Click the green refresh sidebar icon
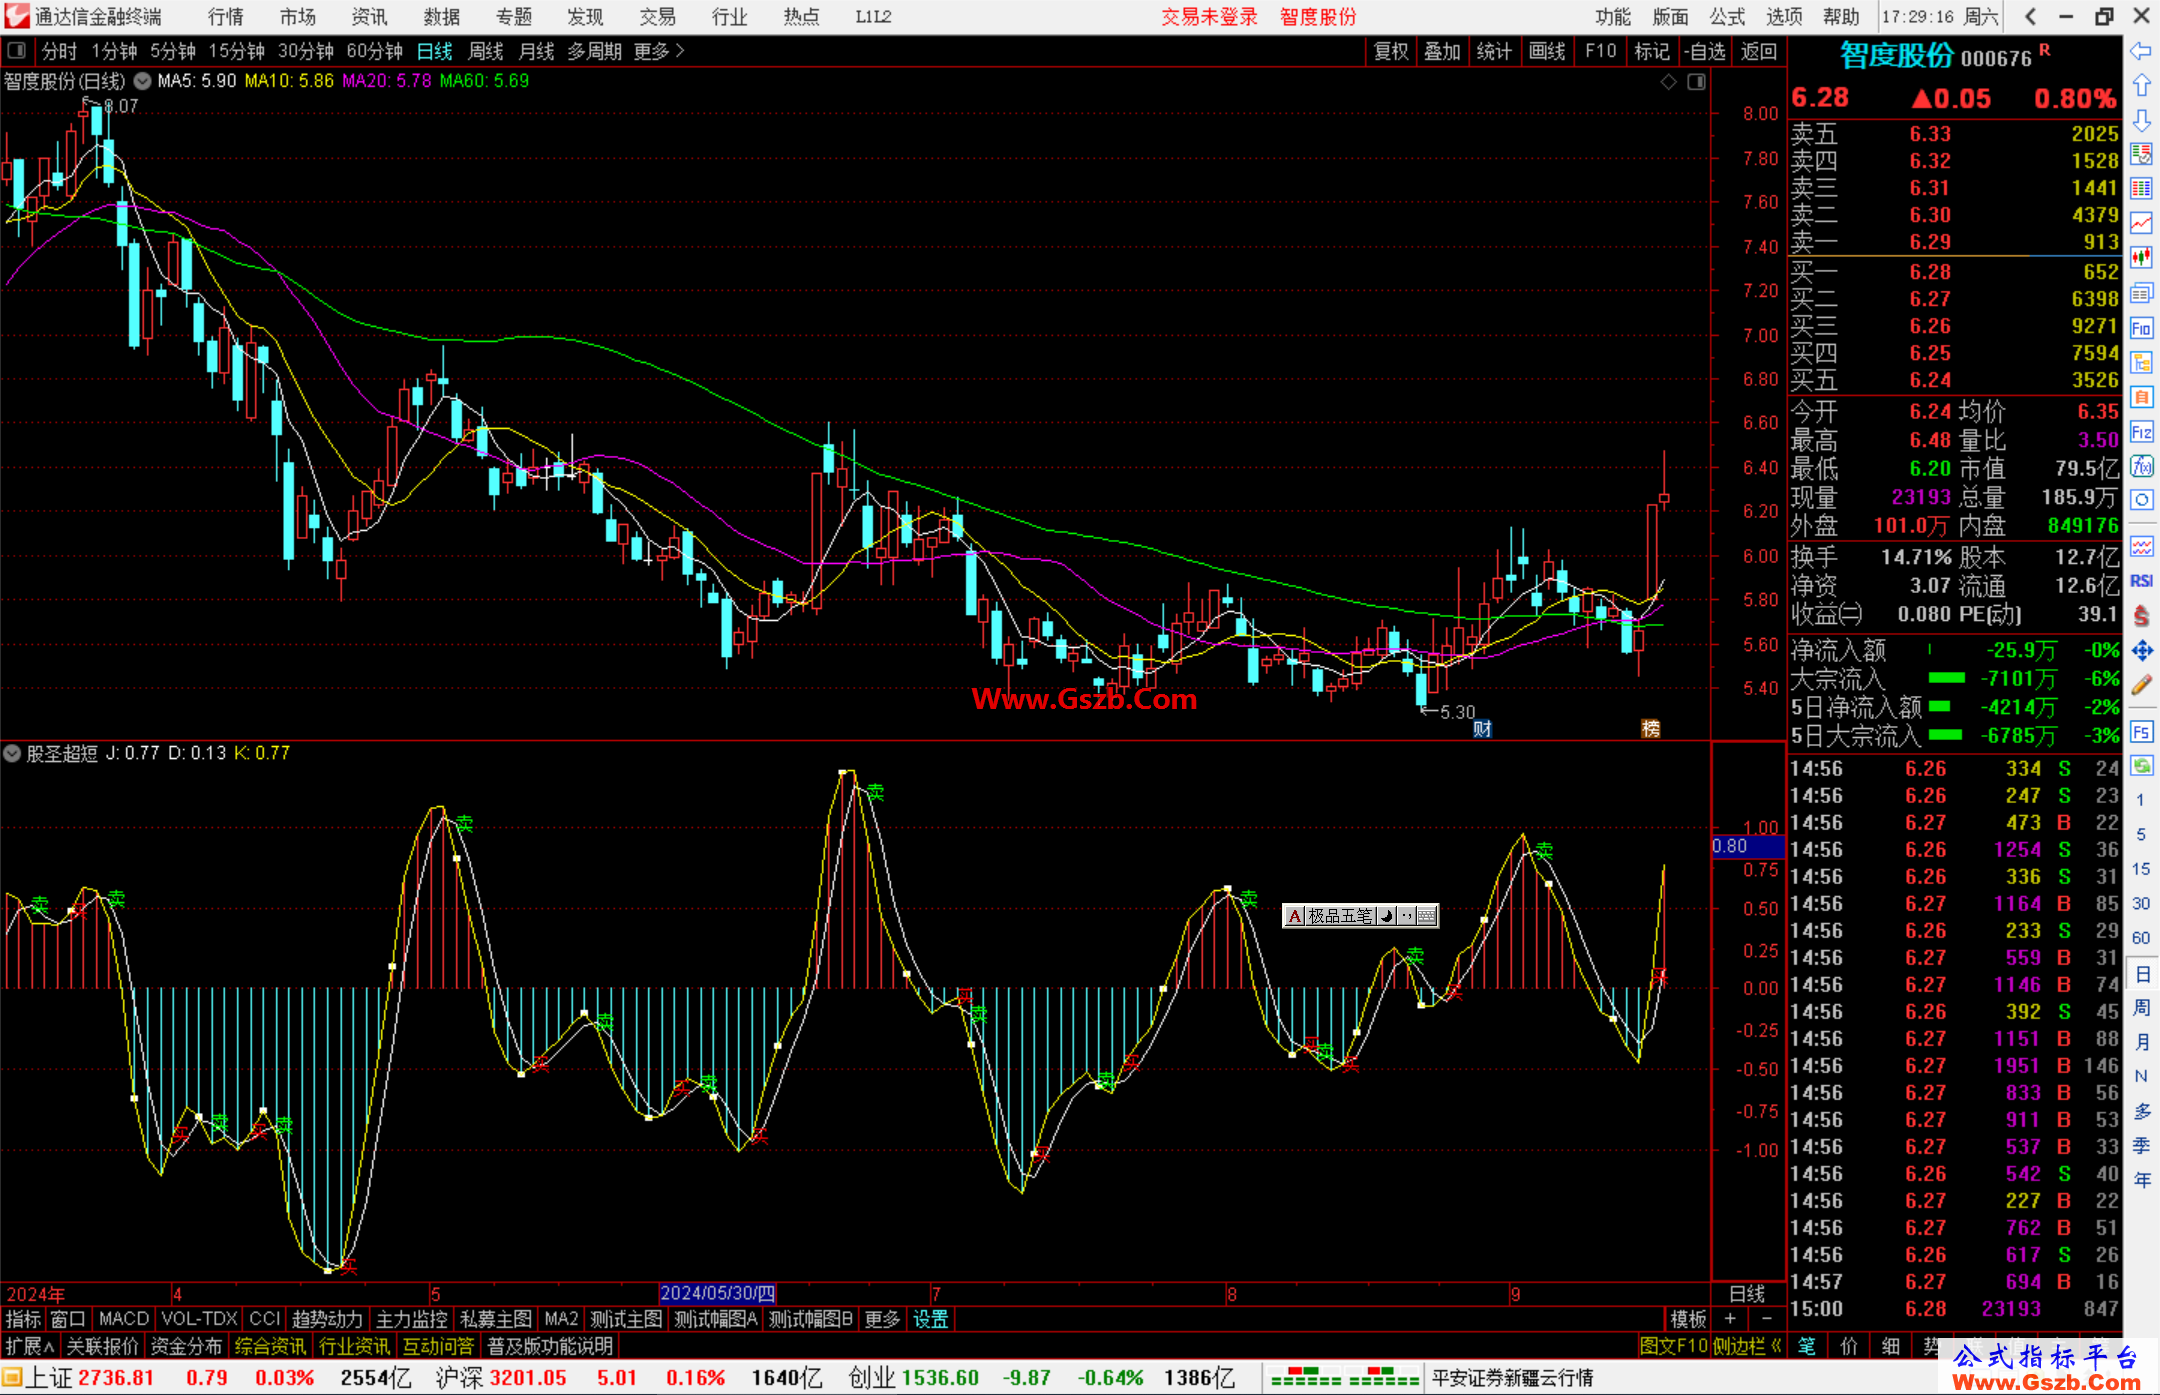2160x1395 pixels. coord(2141,766)
